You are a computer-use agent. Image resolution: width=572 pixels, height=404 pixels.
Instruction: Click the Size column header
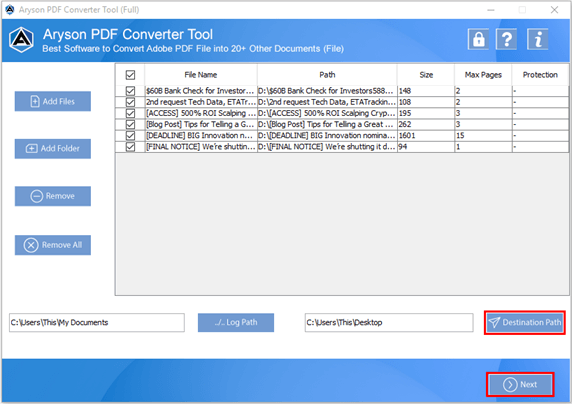tap(426, 75)
